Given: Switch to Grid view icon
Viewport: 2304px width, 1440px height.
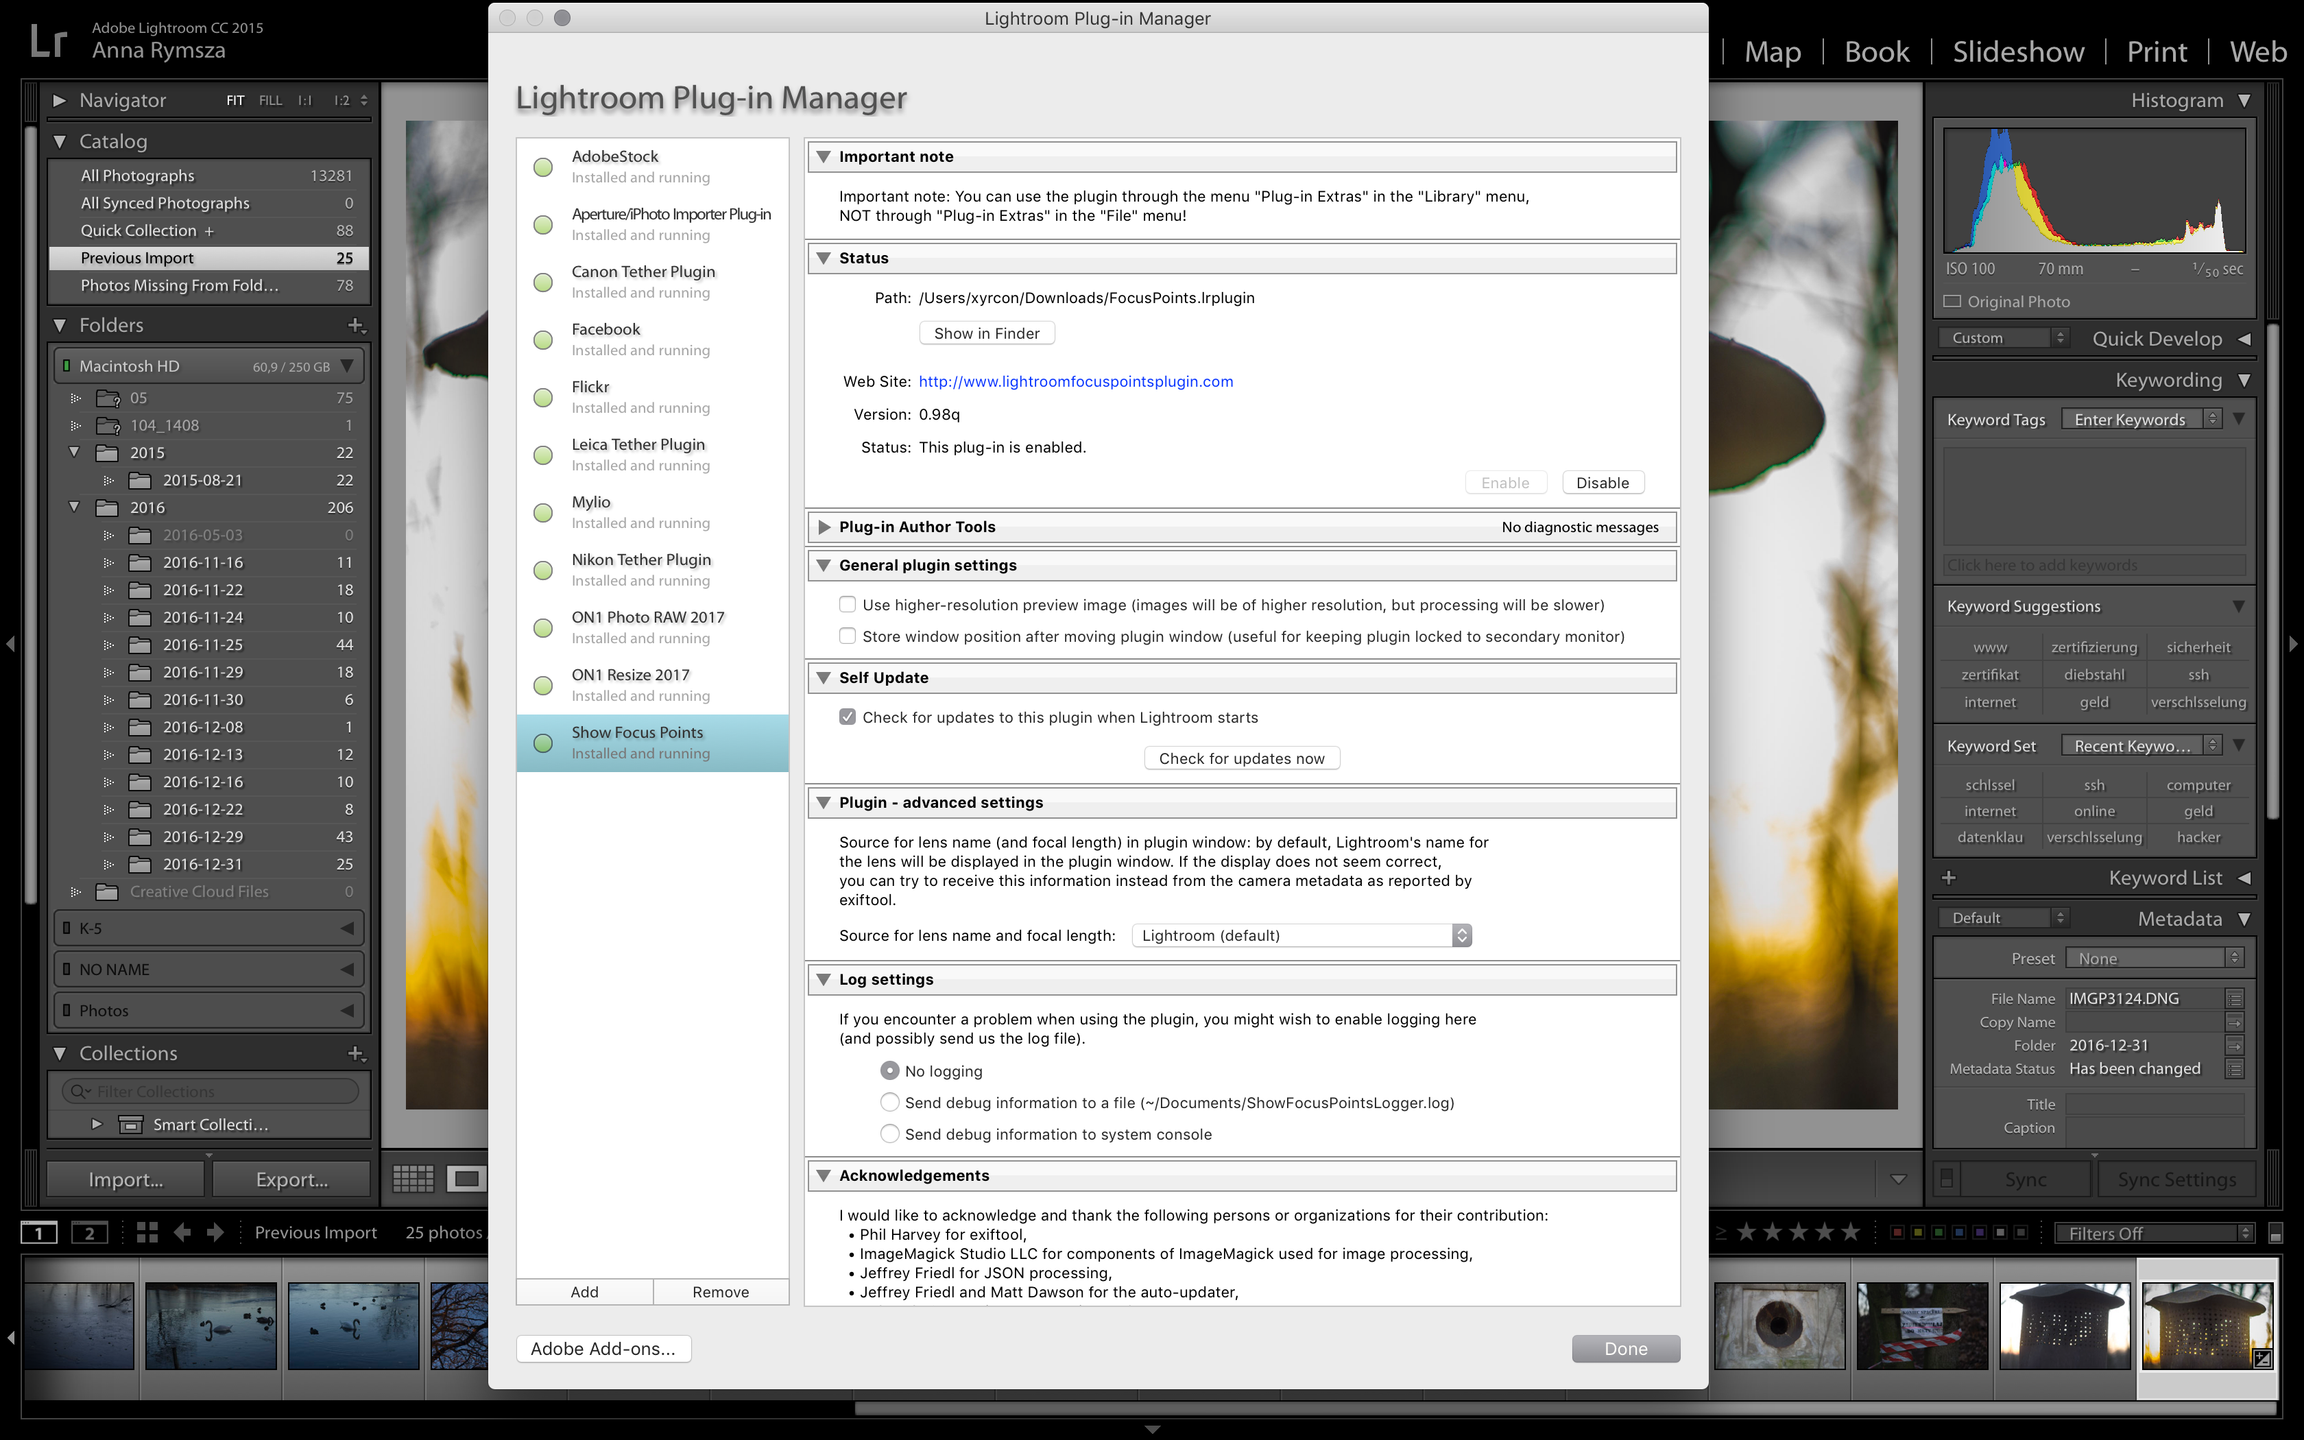Looking at the screenshot, I should point(413,1179).
